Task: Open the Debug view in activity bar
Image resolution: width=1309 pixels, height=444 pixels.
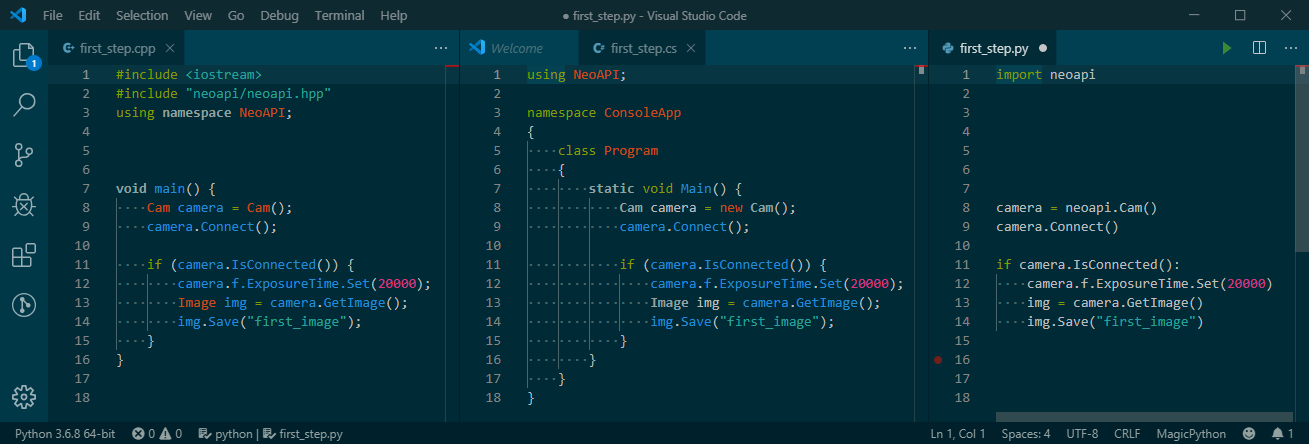Action: coord(24,205)
